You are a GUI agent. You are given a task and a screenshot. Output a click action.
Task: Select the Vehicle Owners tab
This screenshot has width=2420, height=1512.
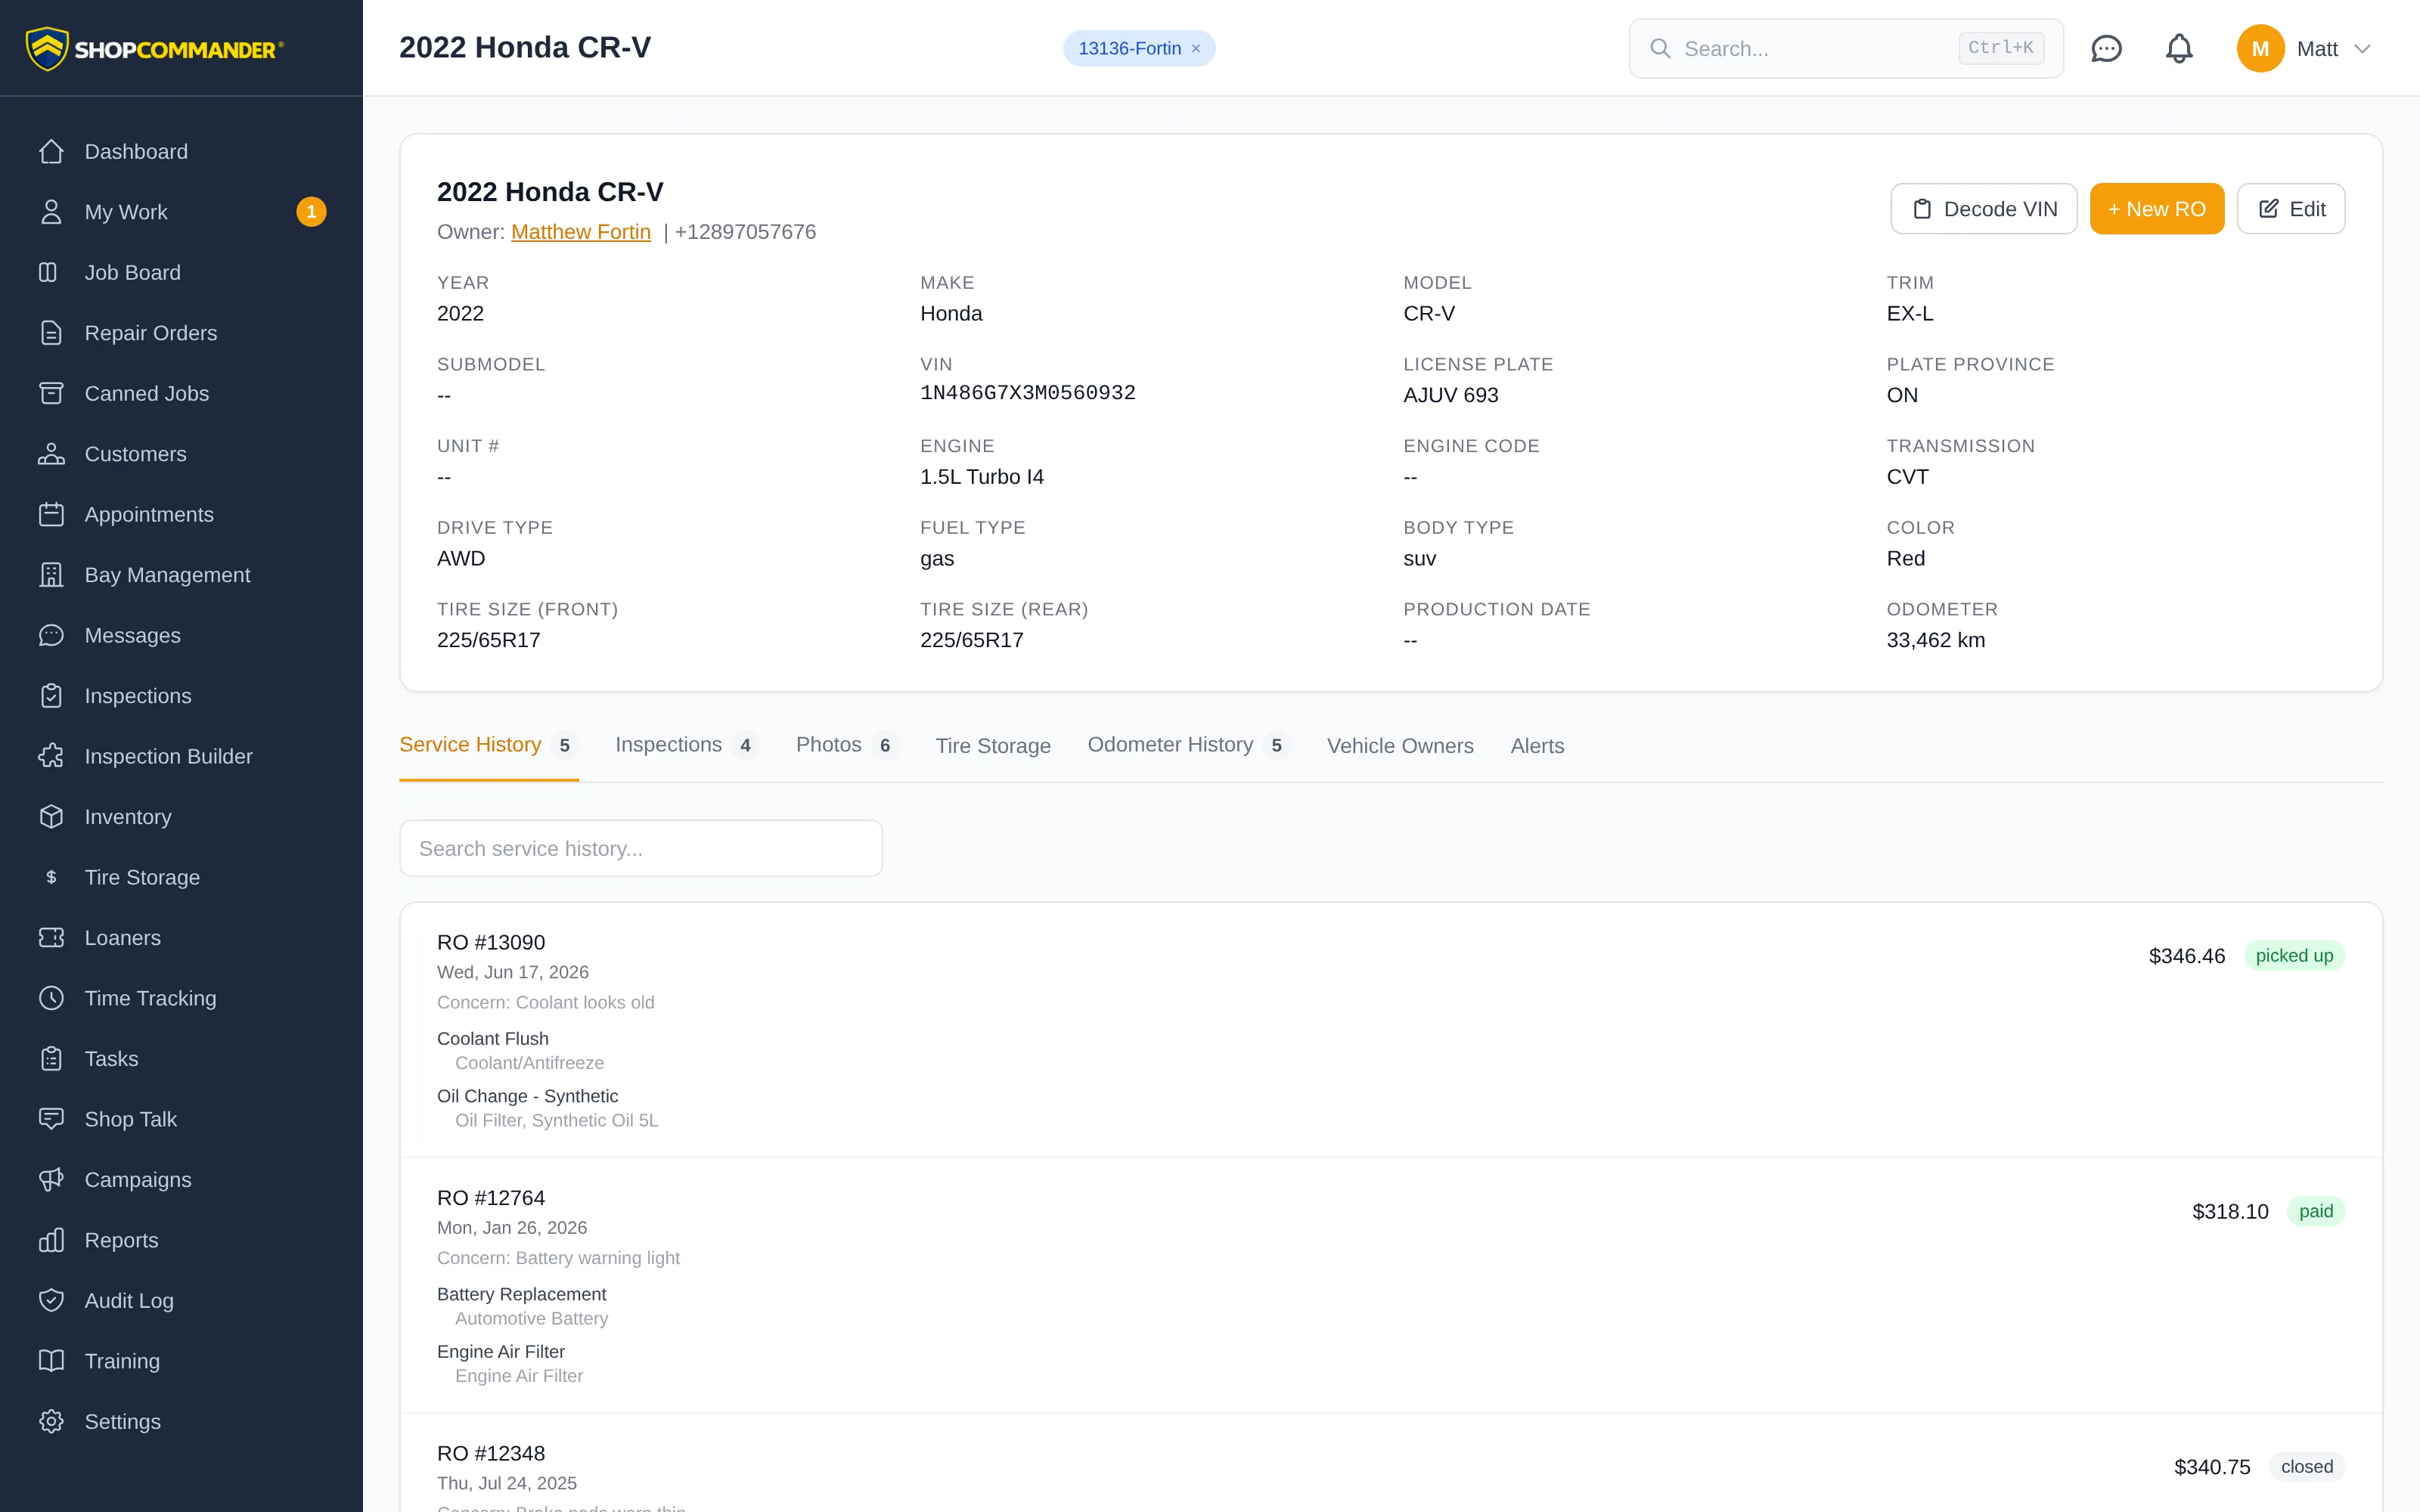click(x=1400, y=746)
